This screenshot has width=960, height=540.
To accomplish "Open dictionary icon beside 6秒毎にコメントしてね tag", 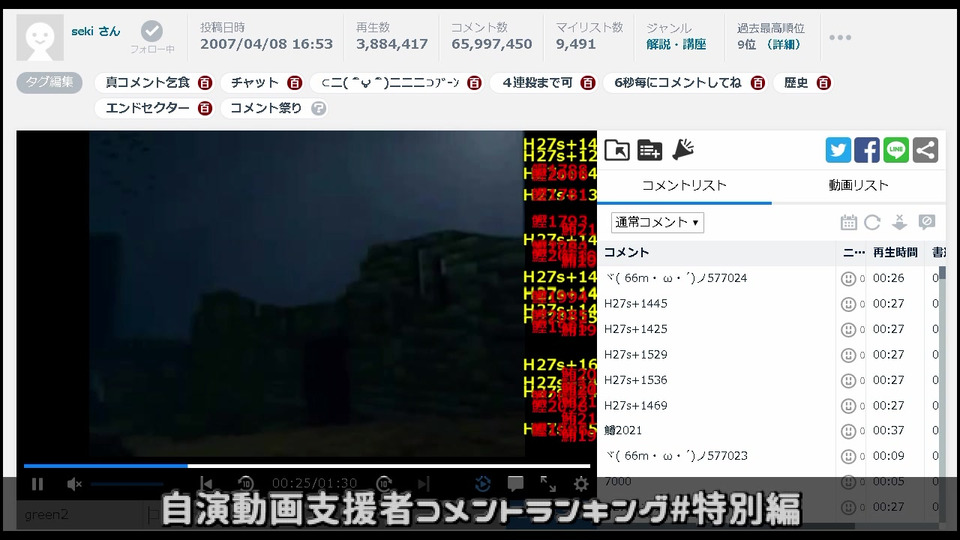I will click(757, 83).
